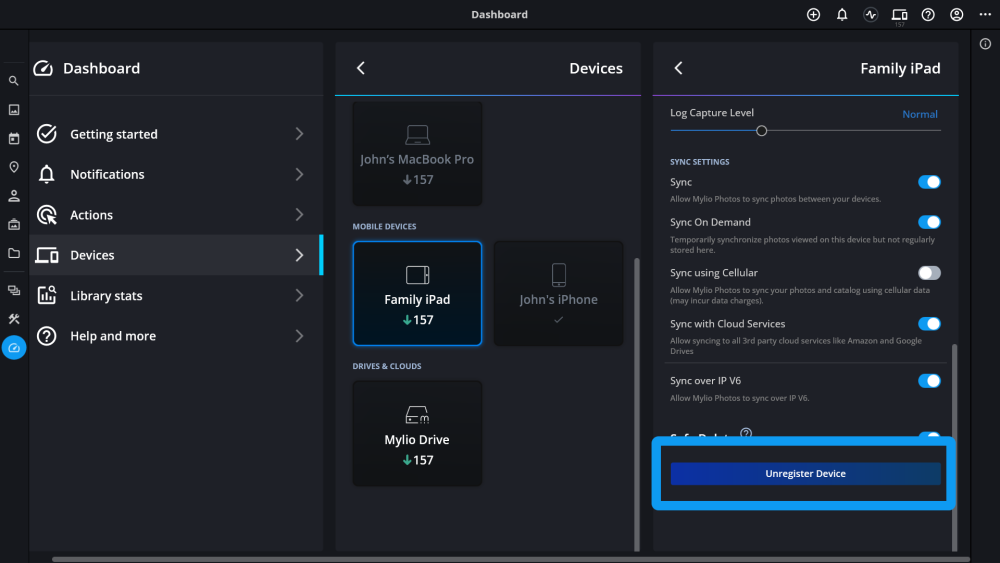Image resolution: width=1000 pixels, height=563 pixels.
Task: Open the Calendar view in the sidebar
Action: point(14,139)
